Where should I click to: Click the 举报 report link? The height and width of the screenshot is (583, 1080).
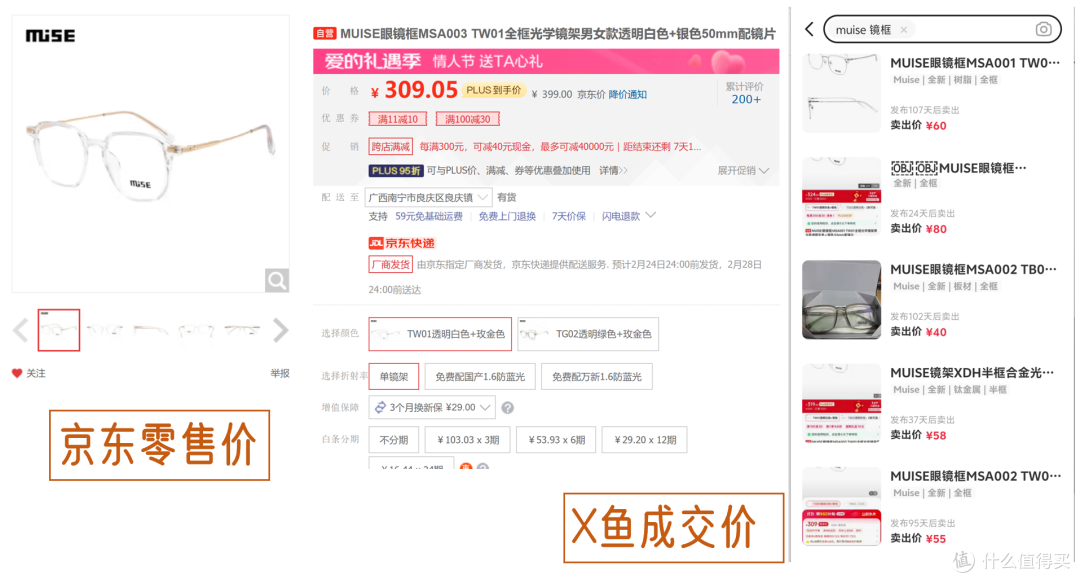(x=280, y=374)
